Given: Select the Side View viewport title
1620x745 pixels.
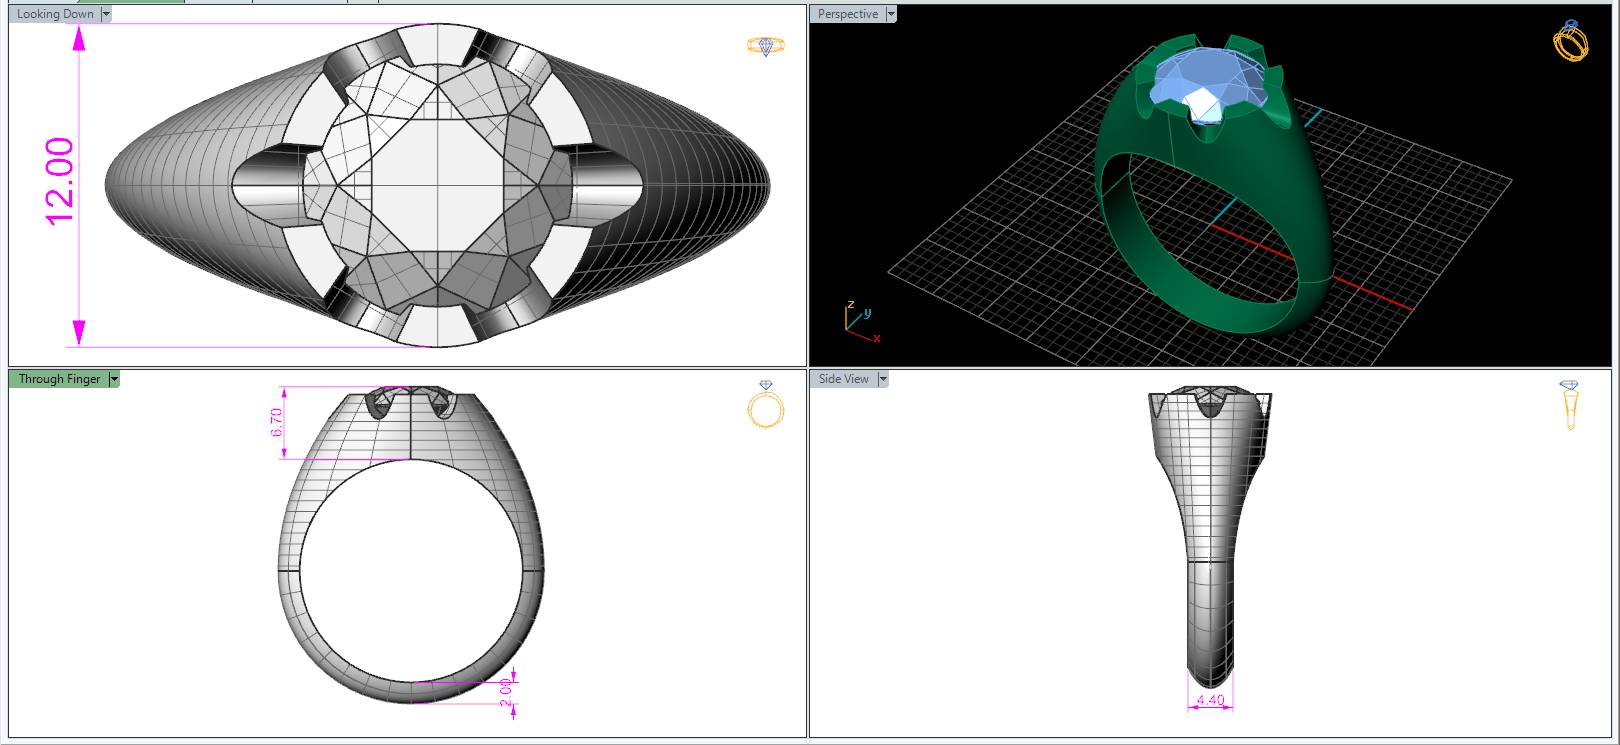Looking at the screenshot, I should point(844,379).
